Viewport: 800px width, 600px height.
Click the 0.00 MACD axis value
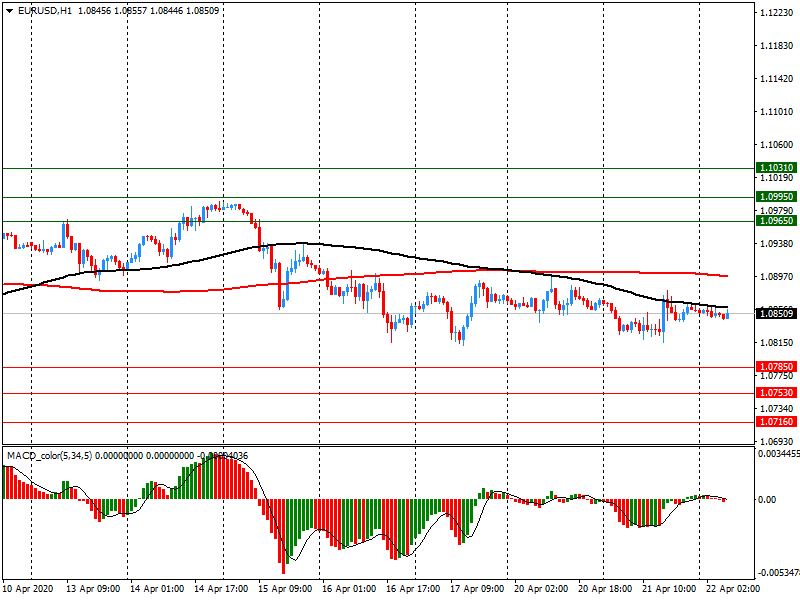768,499
